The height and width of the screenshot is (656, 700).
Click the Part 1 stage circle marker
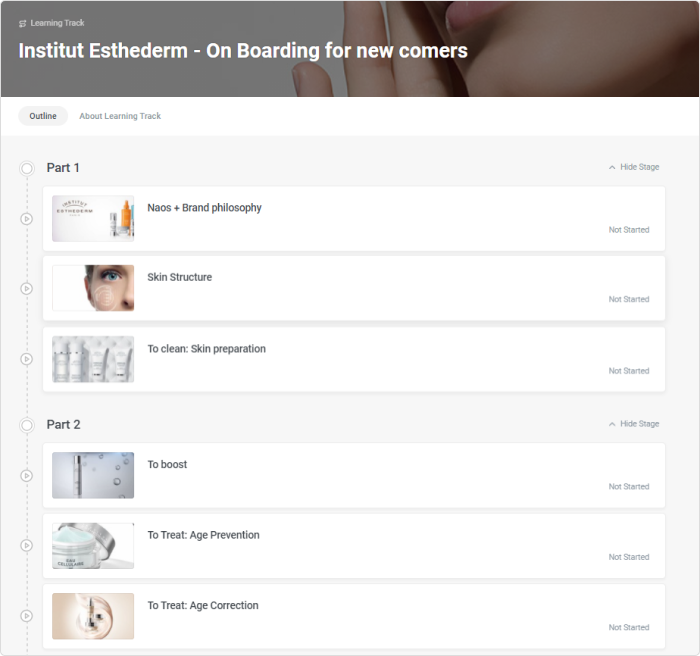tap(27, 168)
